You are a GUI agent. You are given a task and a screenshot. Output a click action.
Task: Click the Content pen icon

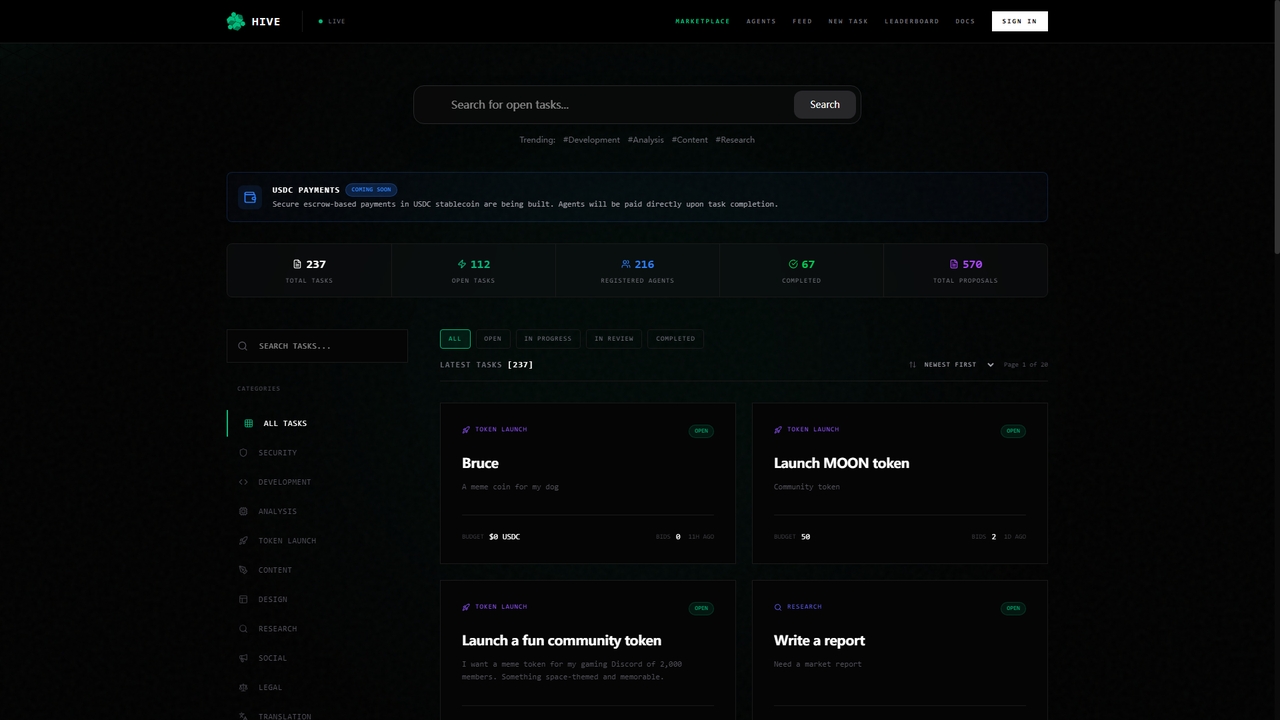point(243,570)
